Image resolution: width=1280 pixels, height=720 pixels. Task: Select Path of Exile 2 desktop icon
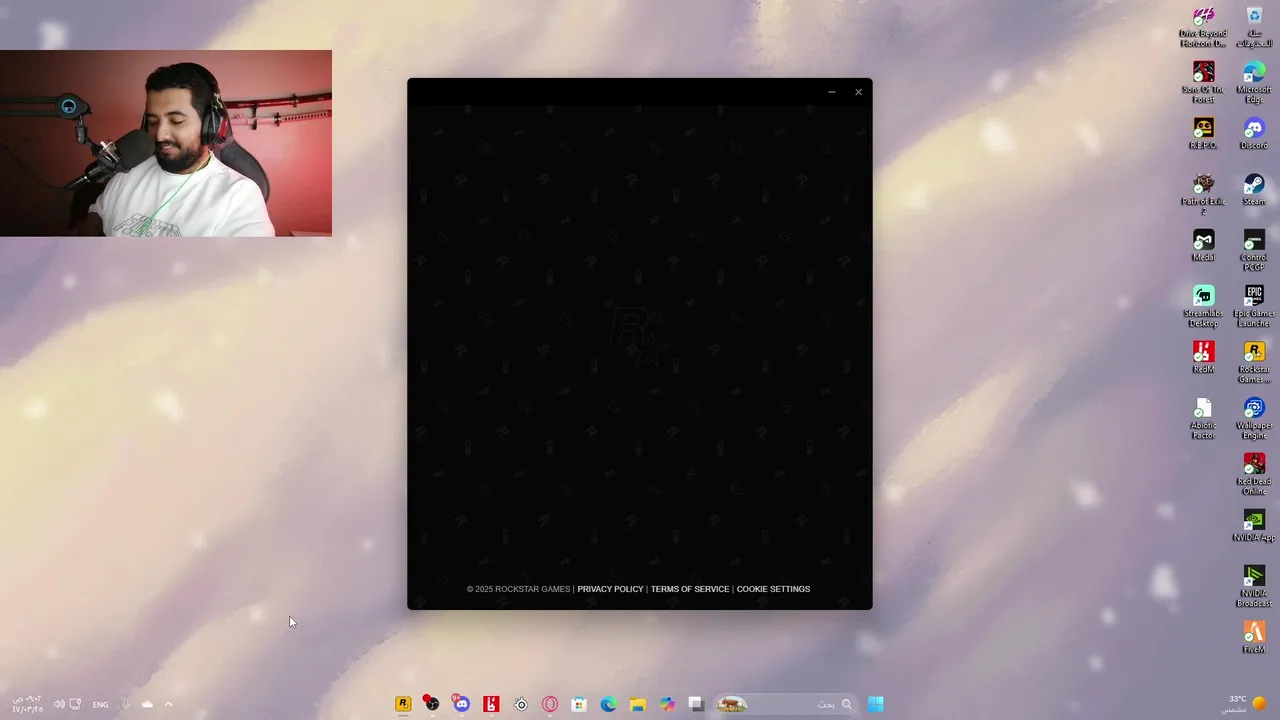tap(1203, 195)
